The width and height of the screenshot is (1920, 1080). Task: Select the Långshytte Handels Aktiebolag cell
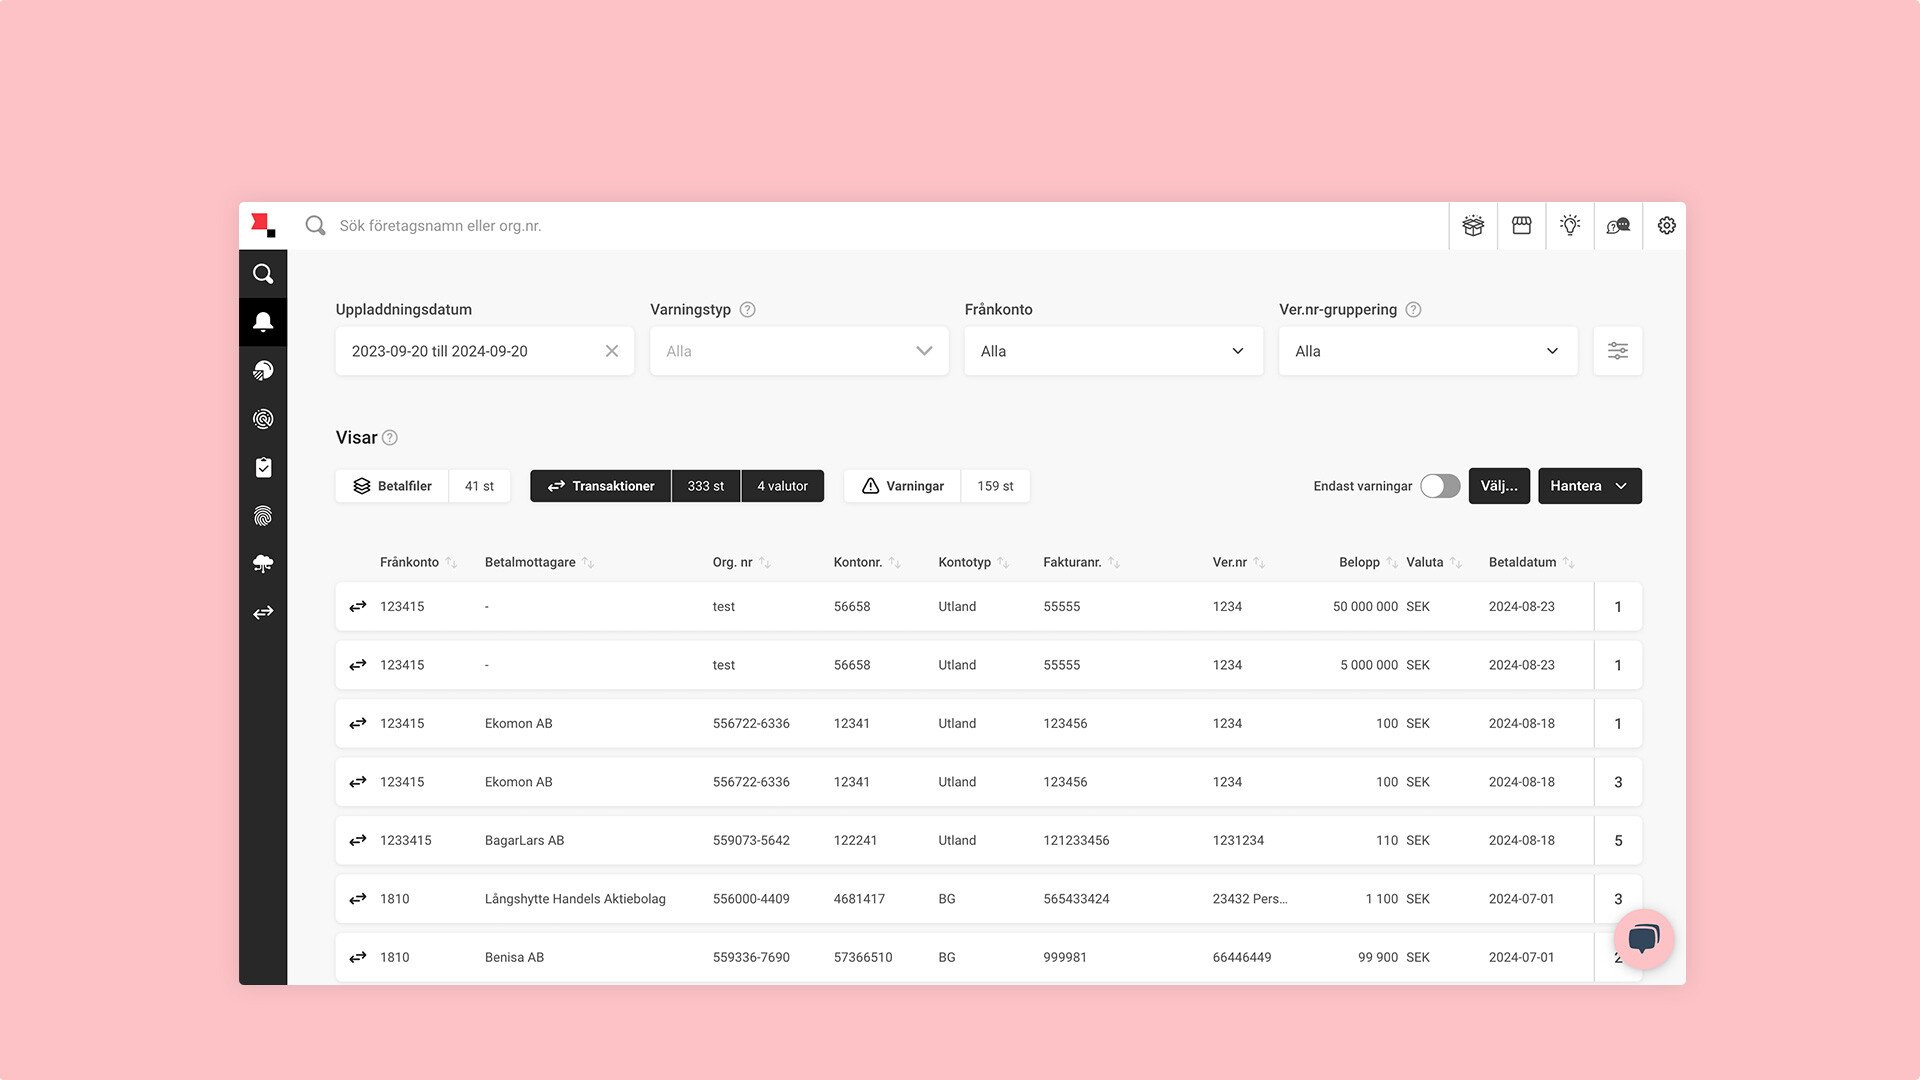[x=575, y=899]
